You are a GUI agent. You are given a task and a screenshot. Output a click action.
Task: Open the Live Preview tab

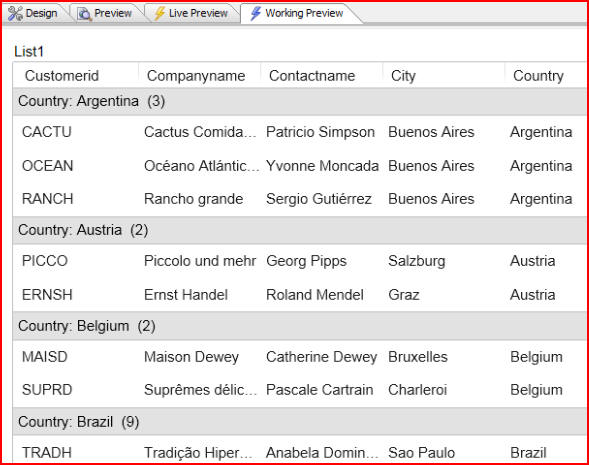192,14
